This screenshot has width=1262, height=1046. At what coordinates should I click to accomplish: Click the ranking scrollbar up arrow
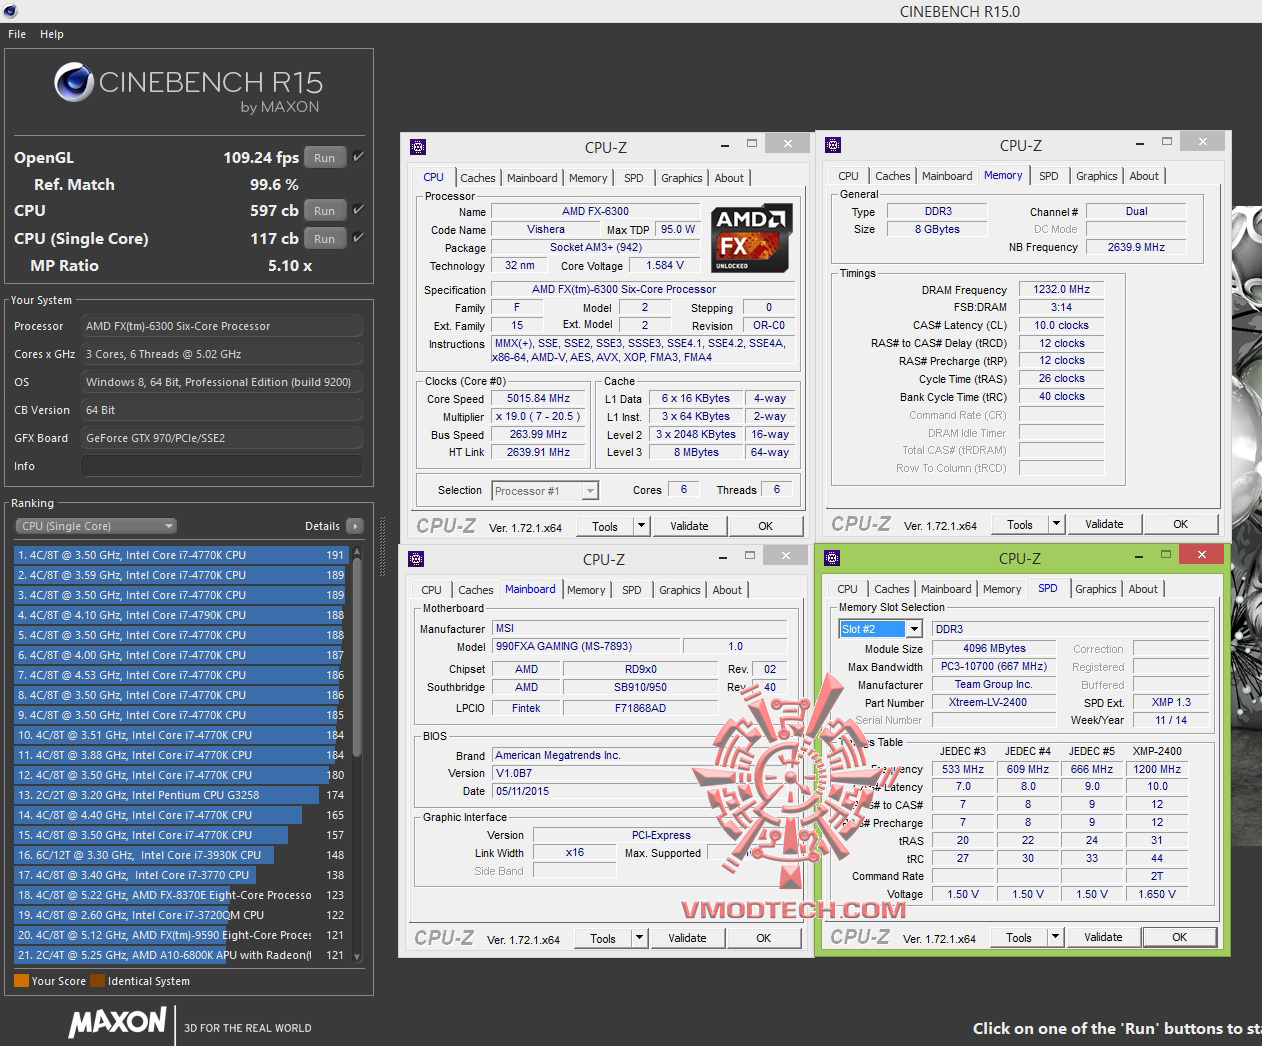pyautogui.click(x=357, y=553)
